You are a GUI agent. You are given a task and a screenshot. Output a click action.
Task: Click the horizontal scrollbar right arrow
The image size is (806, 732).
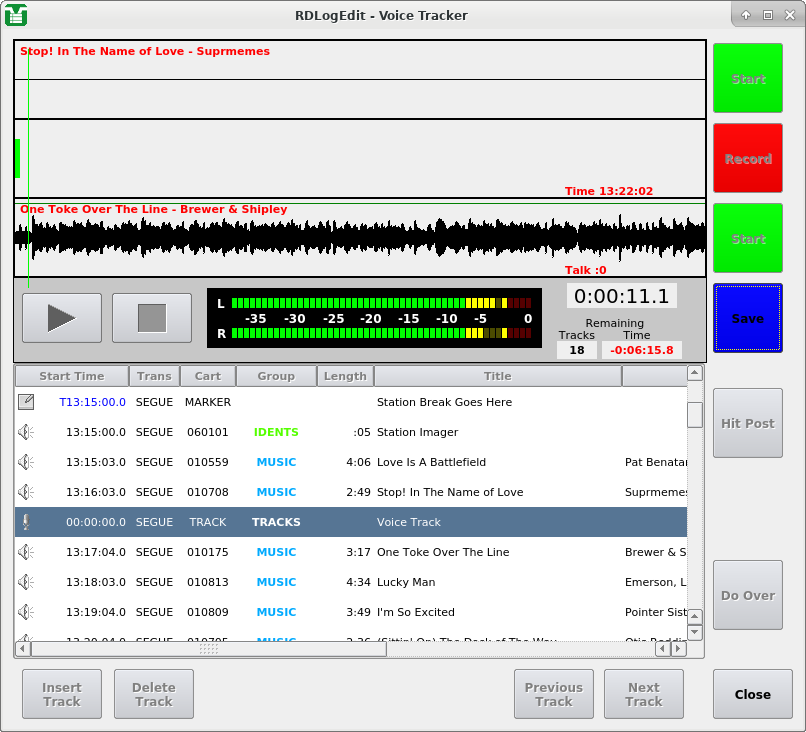pyautogui.click(x=679, y=649)
